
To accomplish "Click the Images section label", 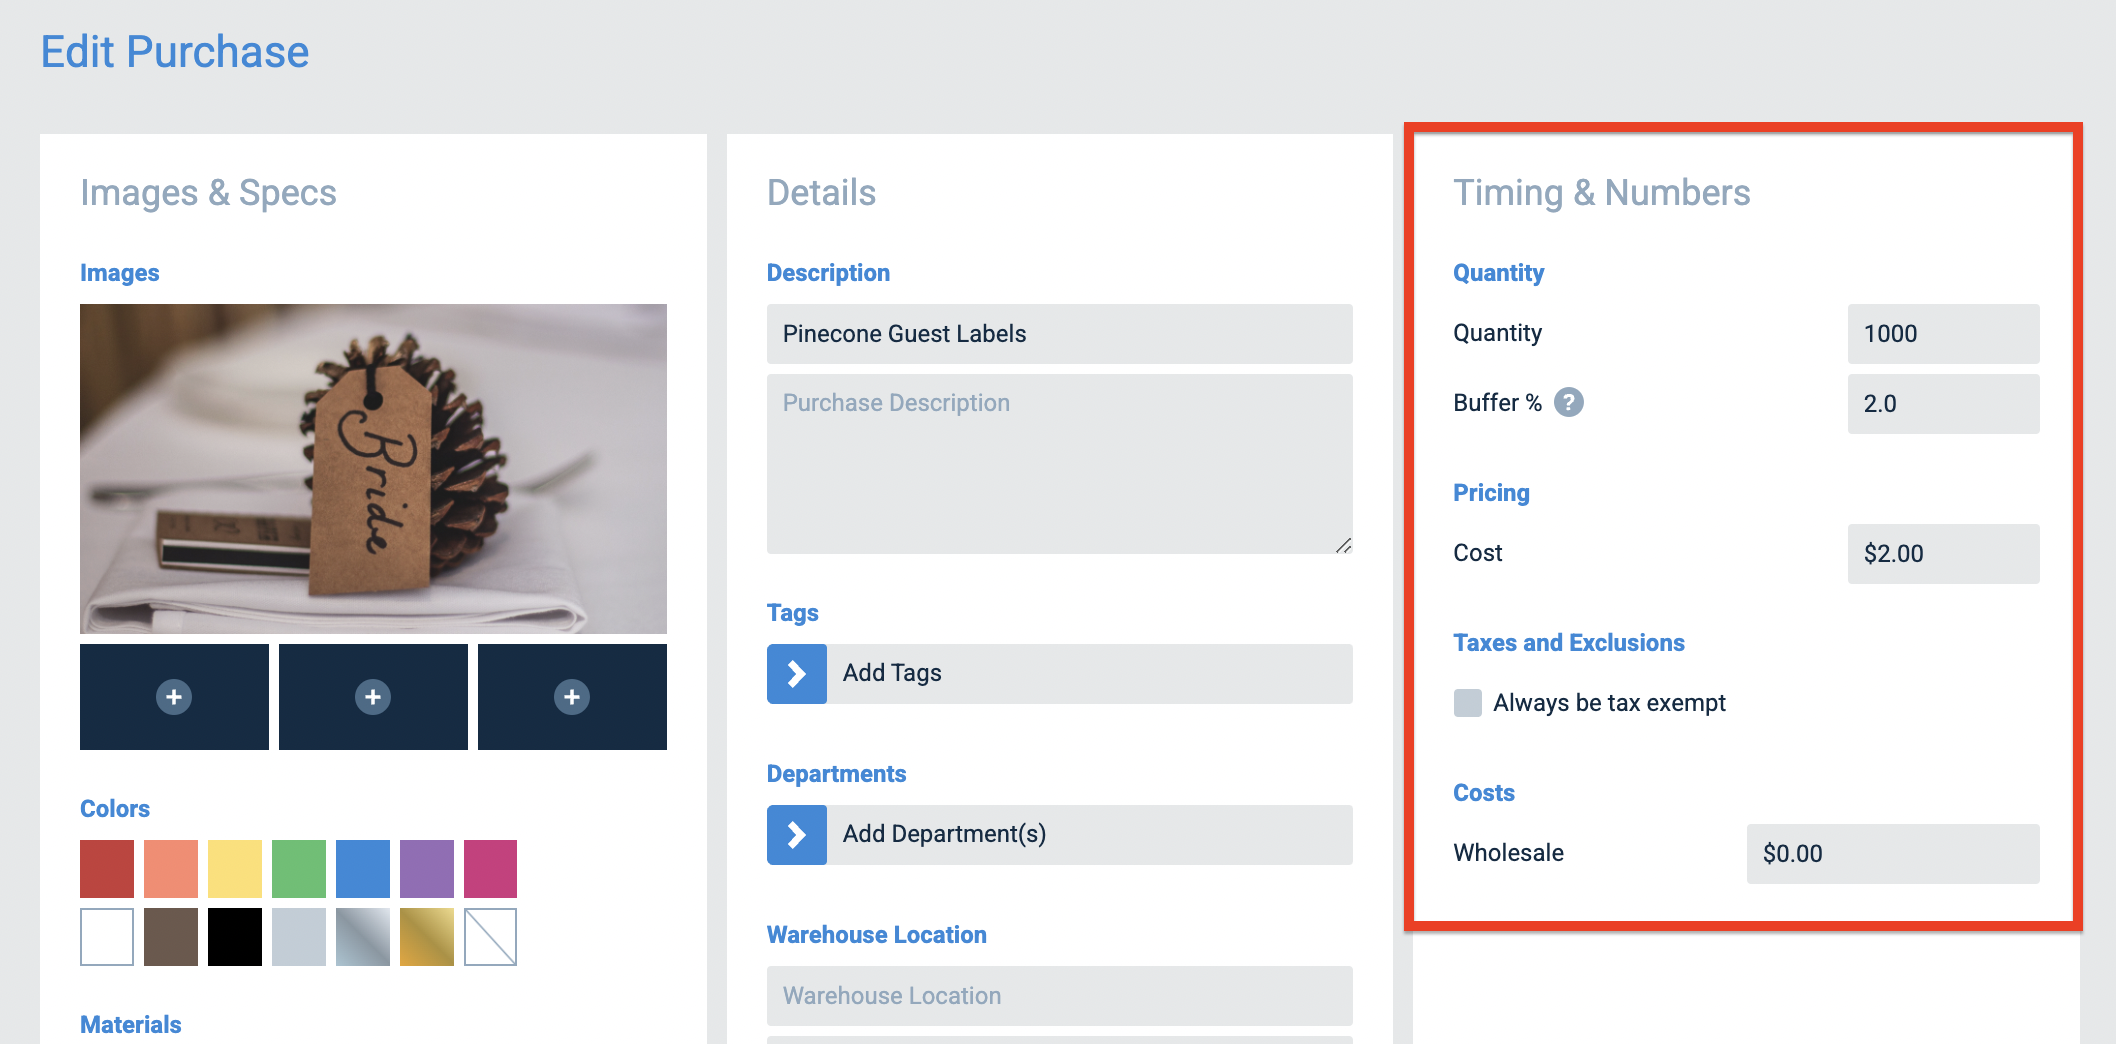I will coord(120,273).
